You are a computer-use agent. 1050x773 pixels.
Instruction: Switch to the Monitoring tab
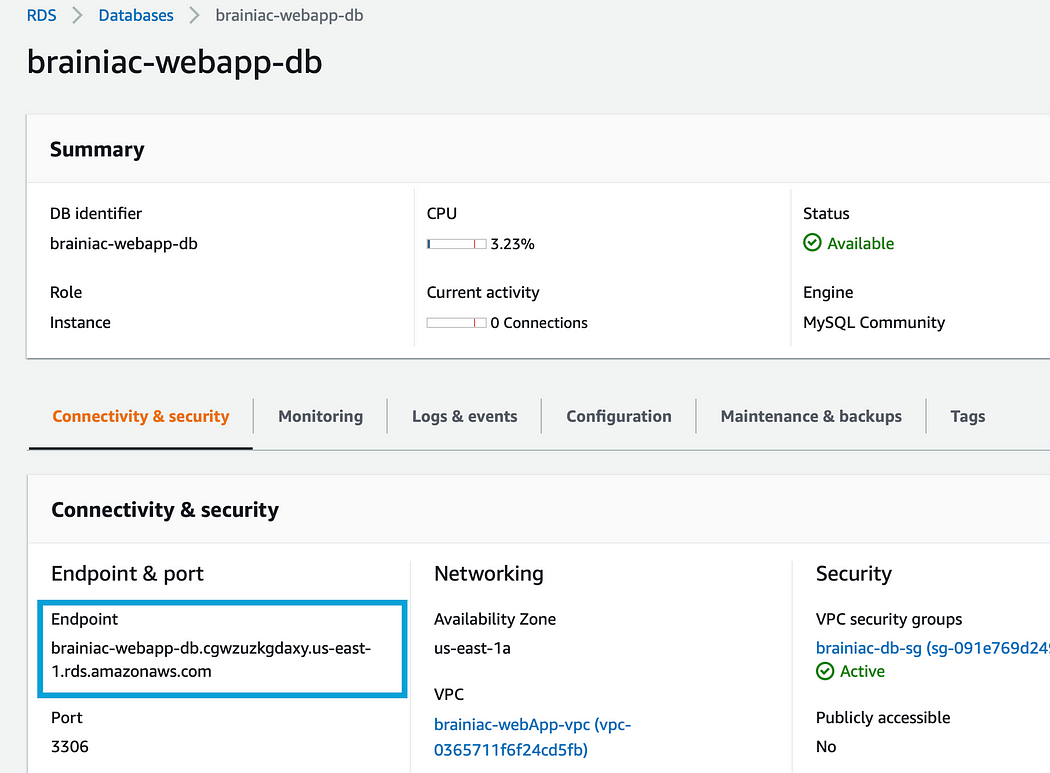pyautogui.click(x=321, y=416)
